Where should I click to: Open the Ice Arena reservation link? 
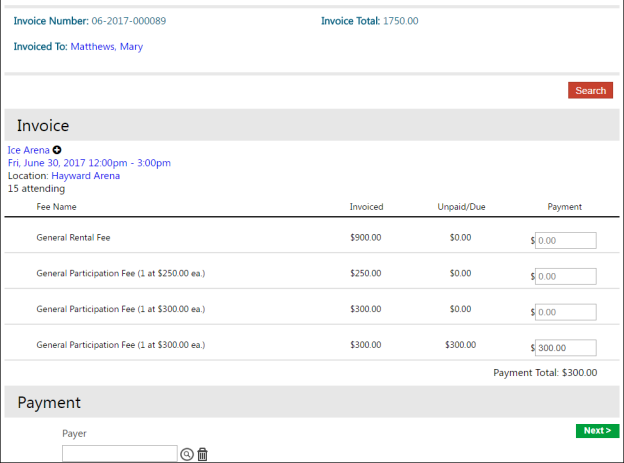click(28, 150)
